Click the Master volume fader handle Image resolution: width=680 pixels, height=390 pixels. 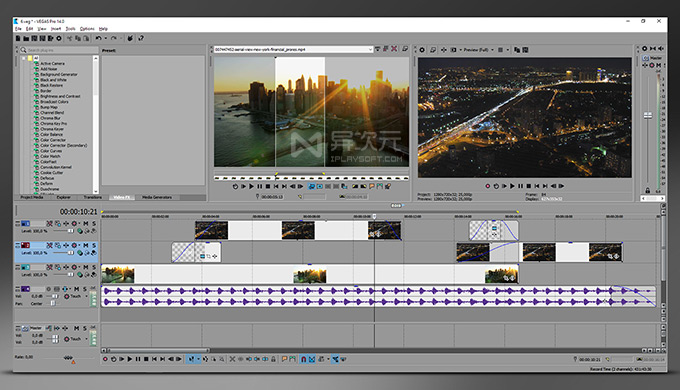click(x=647, y=115)
